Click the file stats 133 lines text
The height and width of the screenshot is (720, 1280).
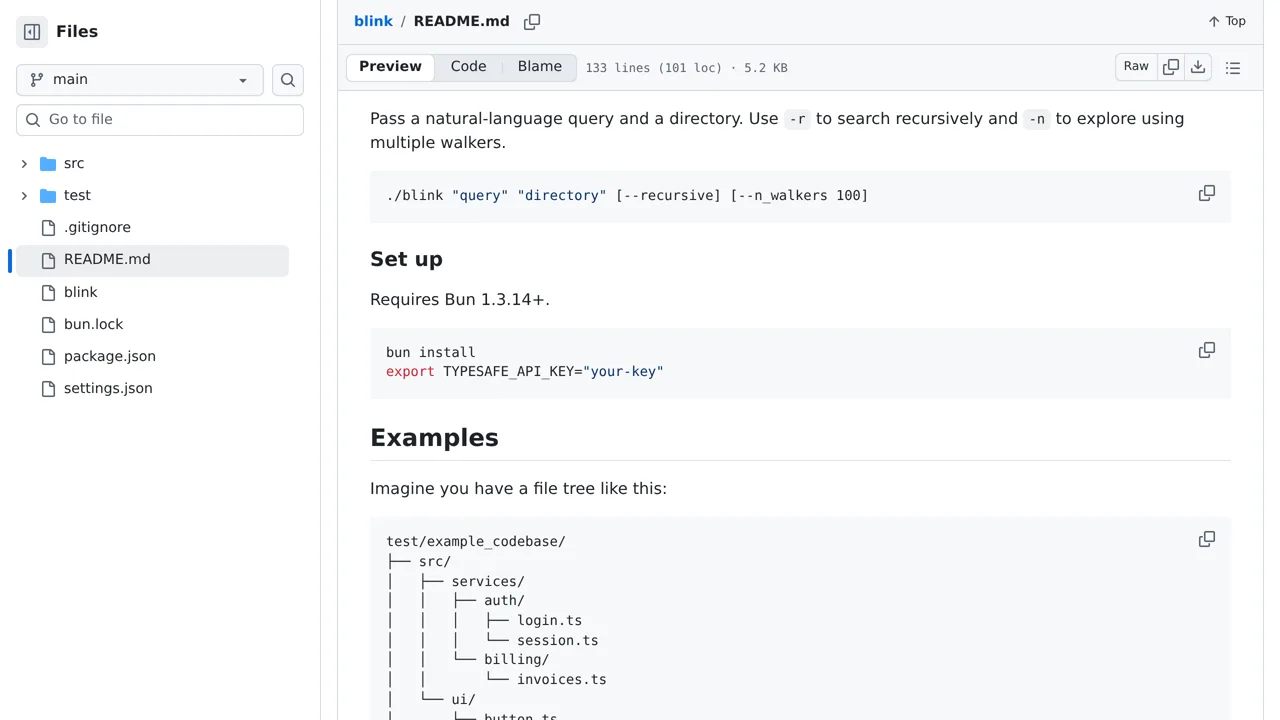point(686,68)
